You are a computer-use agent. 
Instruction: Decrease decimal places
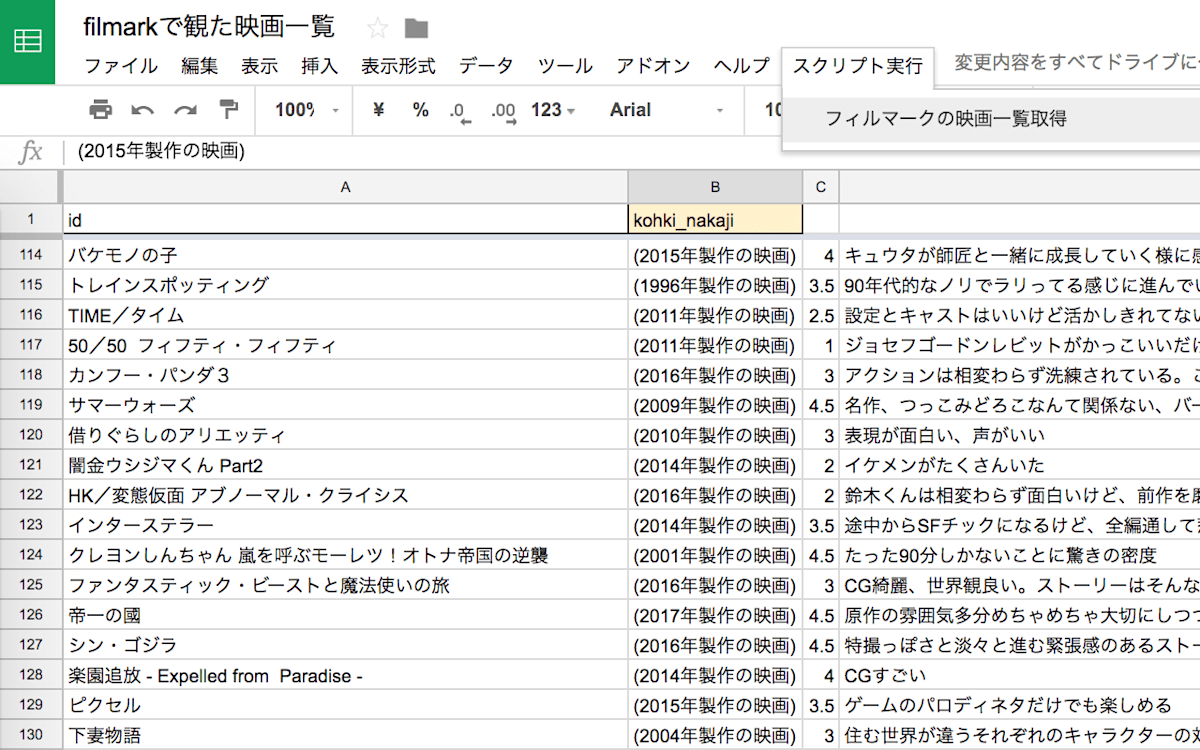click(460, 111)
